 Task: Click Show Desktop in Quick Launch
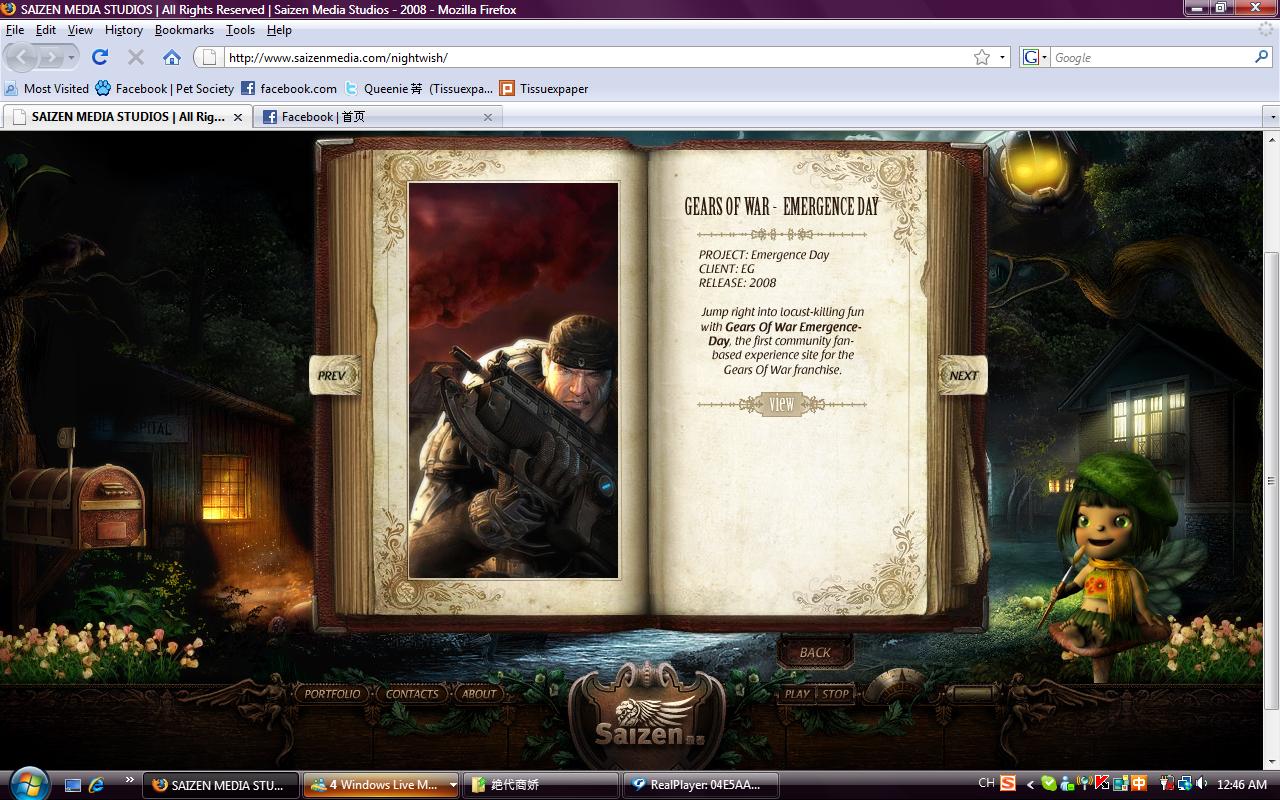click(x=73, y=785)
